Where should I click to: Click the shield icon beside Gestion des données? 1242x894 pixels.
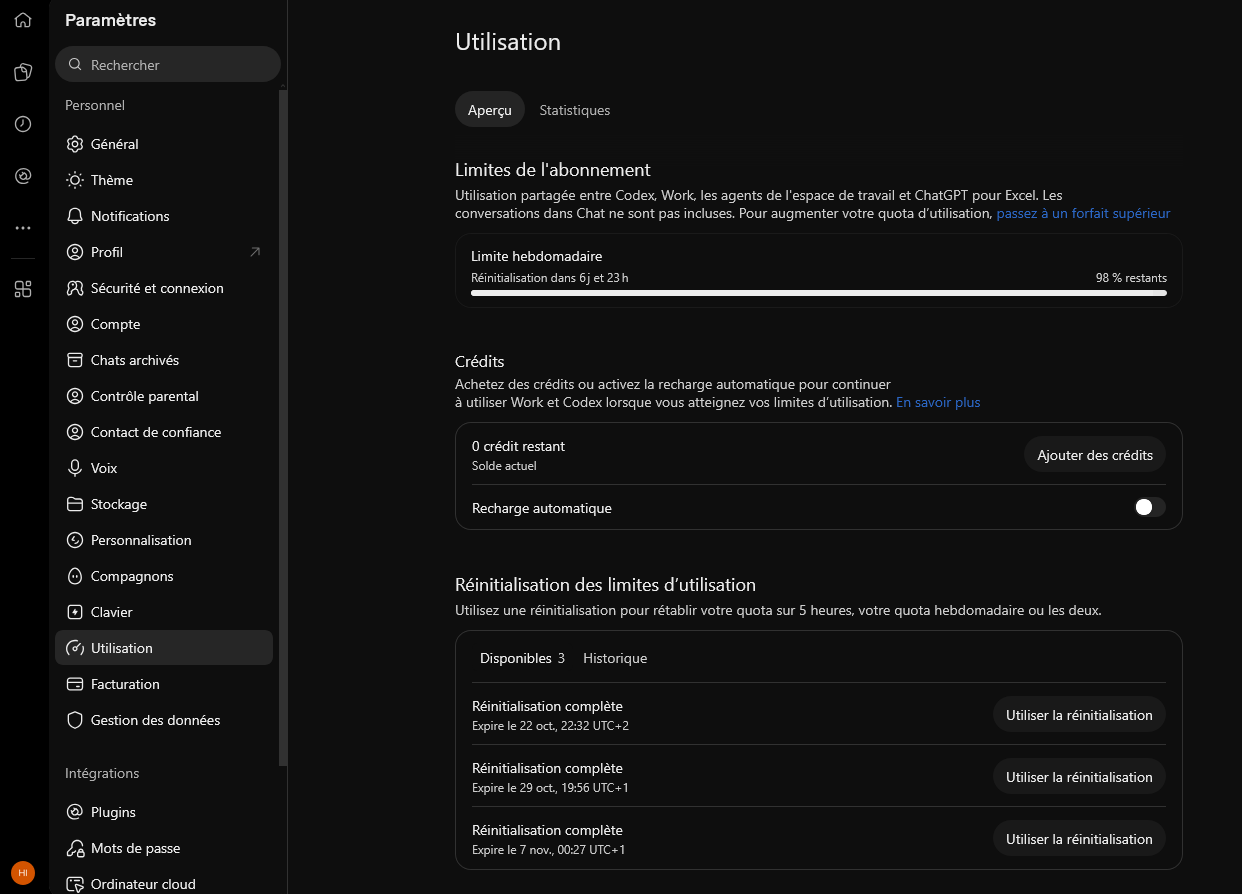pos(75,720)
